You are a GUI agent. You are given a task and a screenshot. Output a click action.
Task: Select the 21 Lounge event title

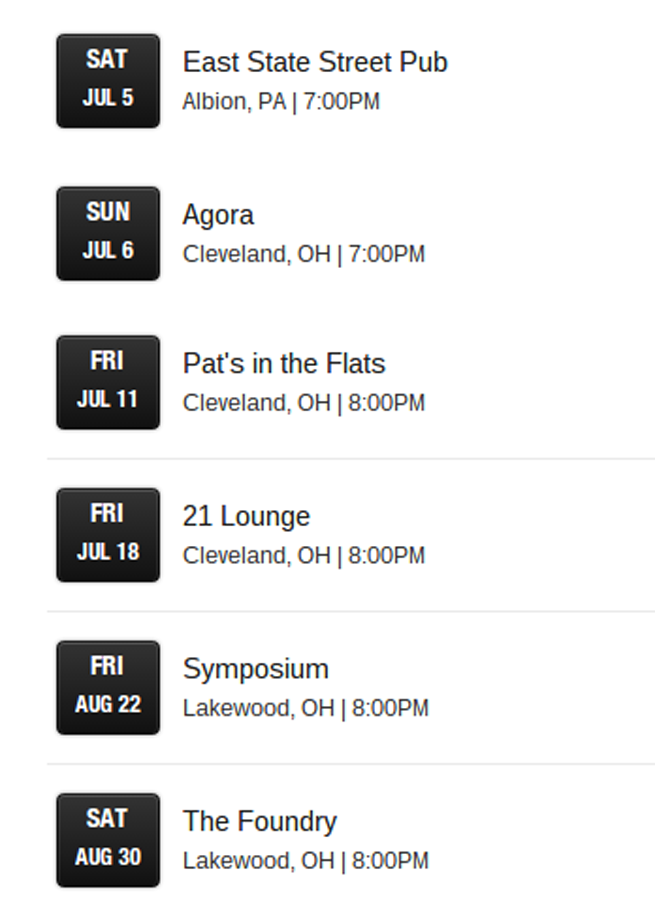(x=246, y=517)
